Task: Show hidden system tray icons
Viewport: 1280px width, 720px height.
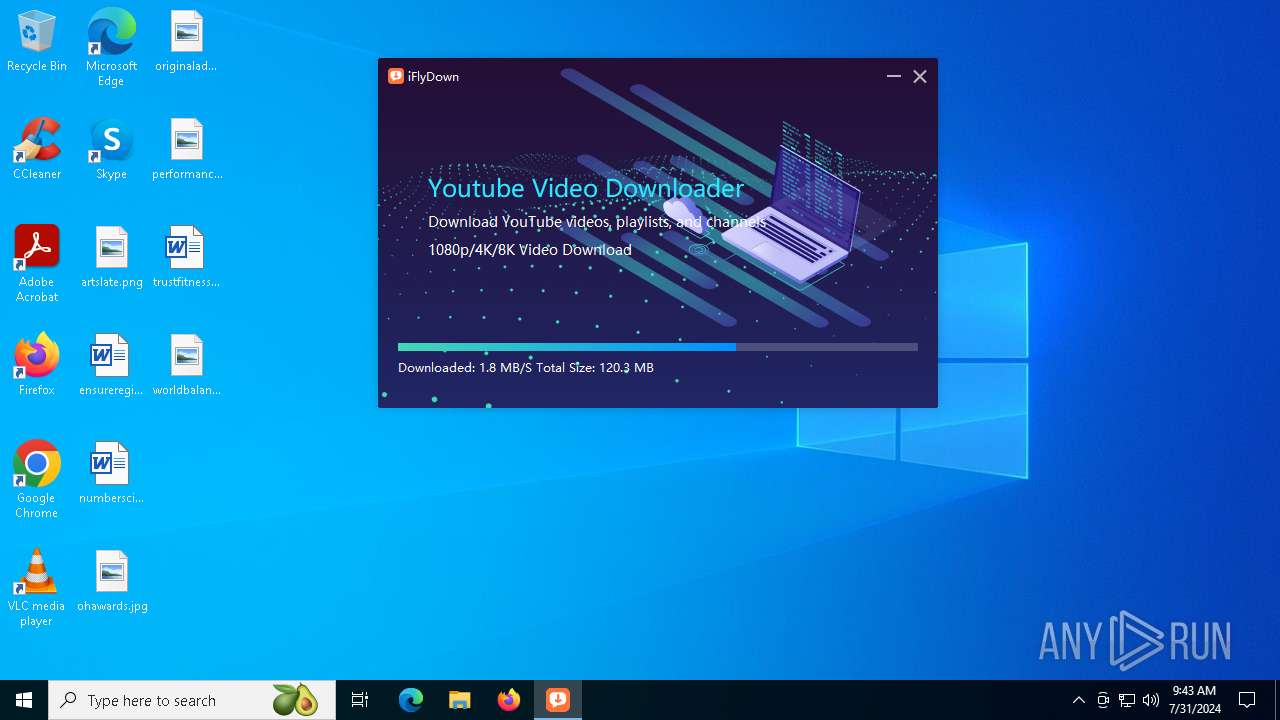Action: click(x=1079, y=700)
